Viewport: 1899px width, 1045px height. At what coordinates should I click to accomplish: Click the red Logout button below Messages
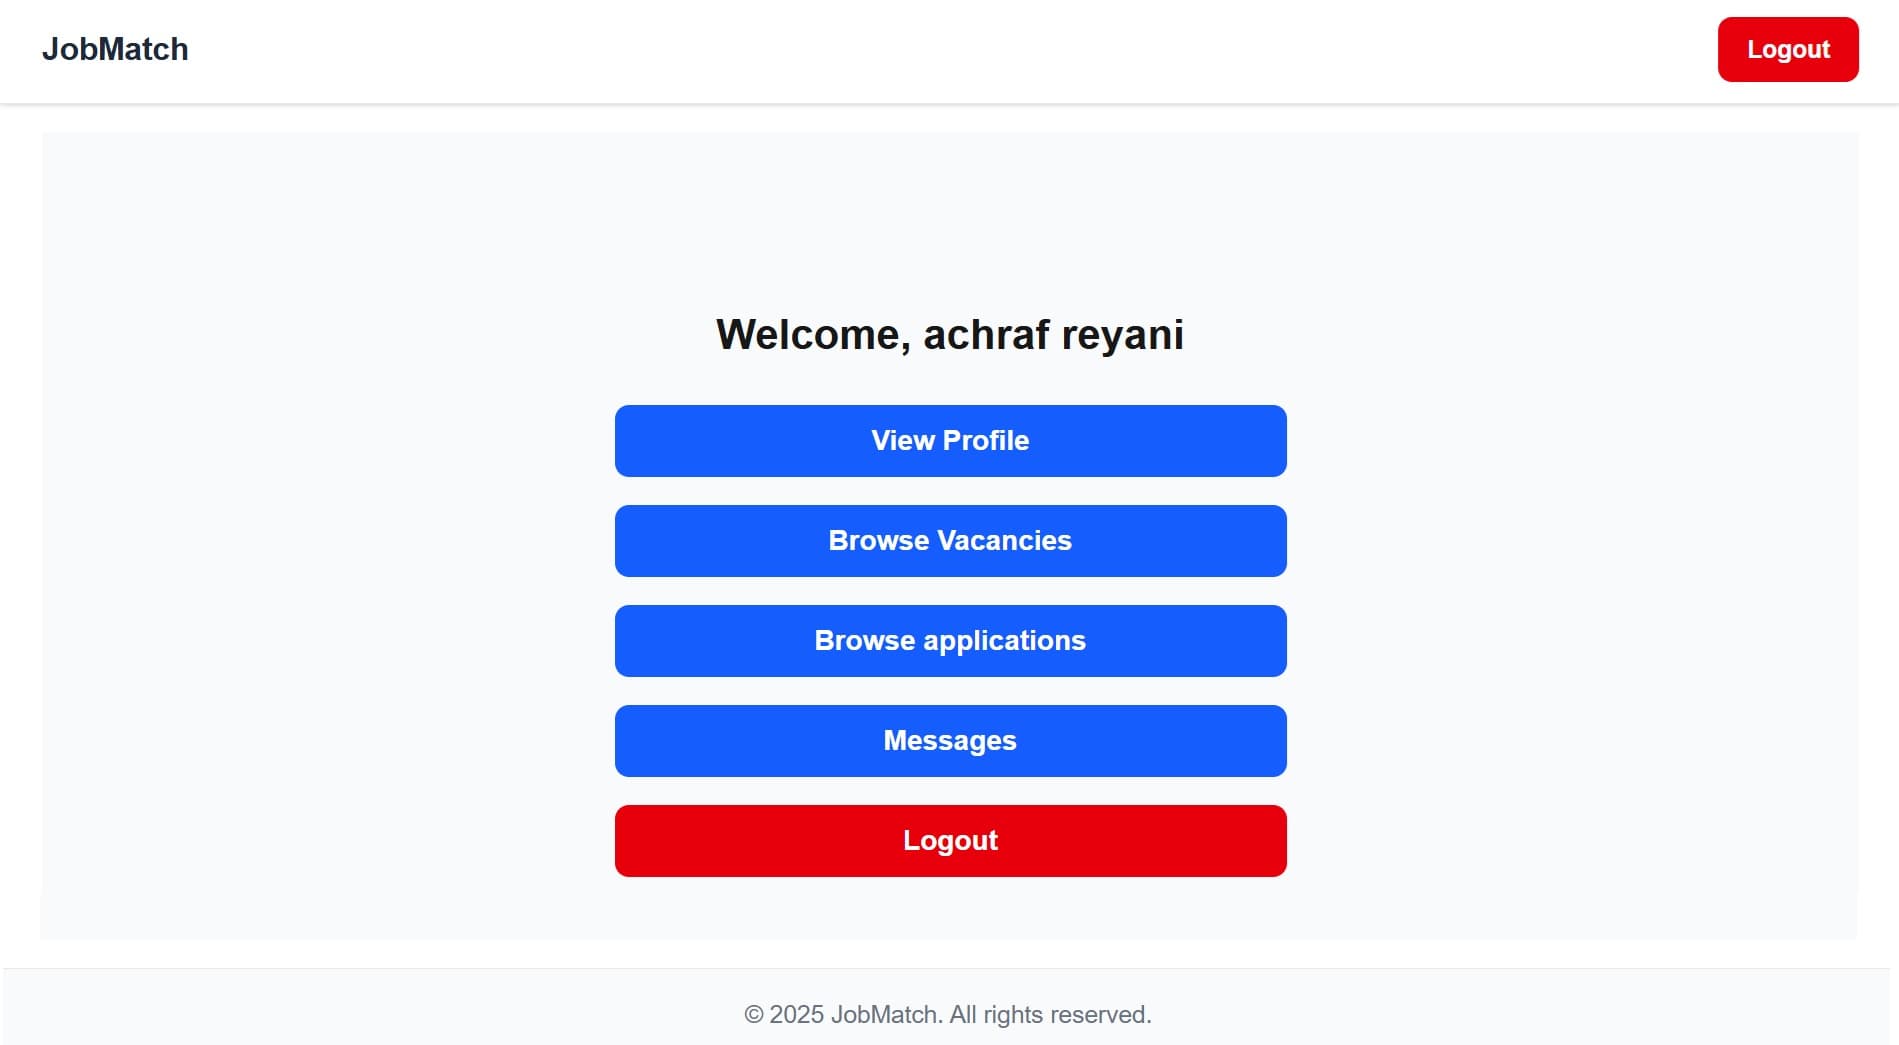(x=950, y=840)
